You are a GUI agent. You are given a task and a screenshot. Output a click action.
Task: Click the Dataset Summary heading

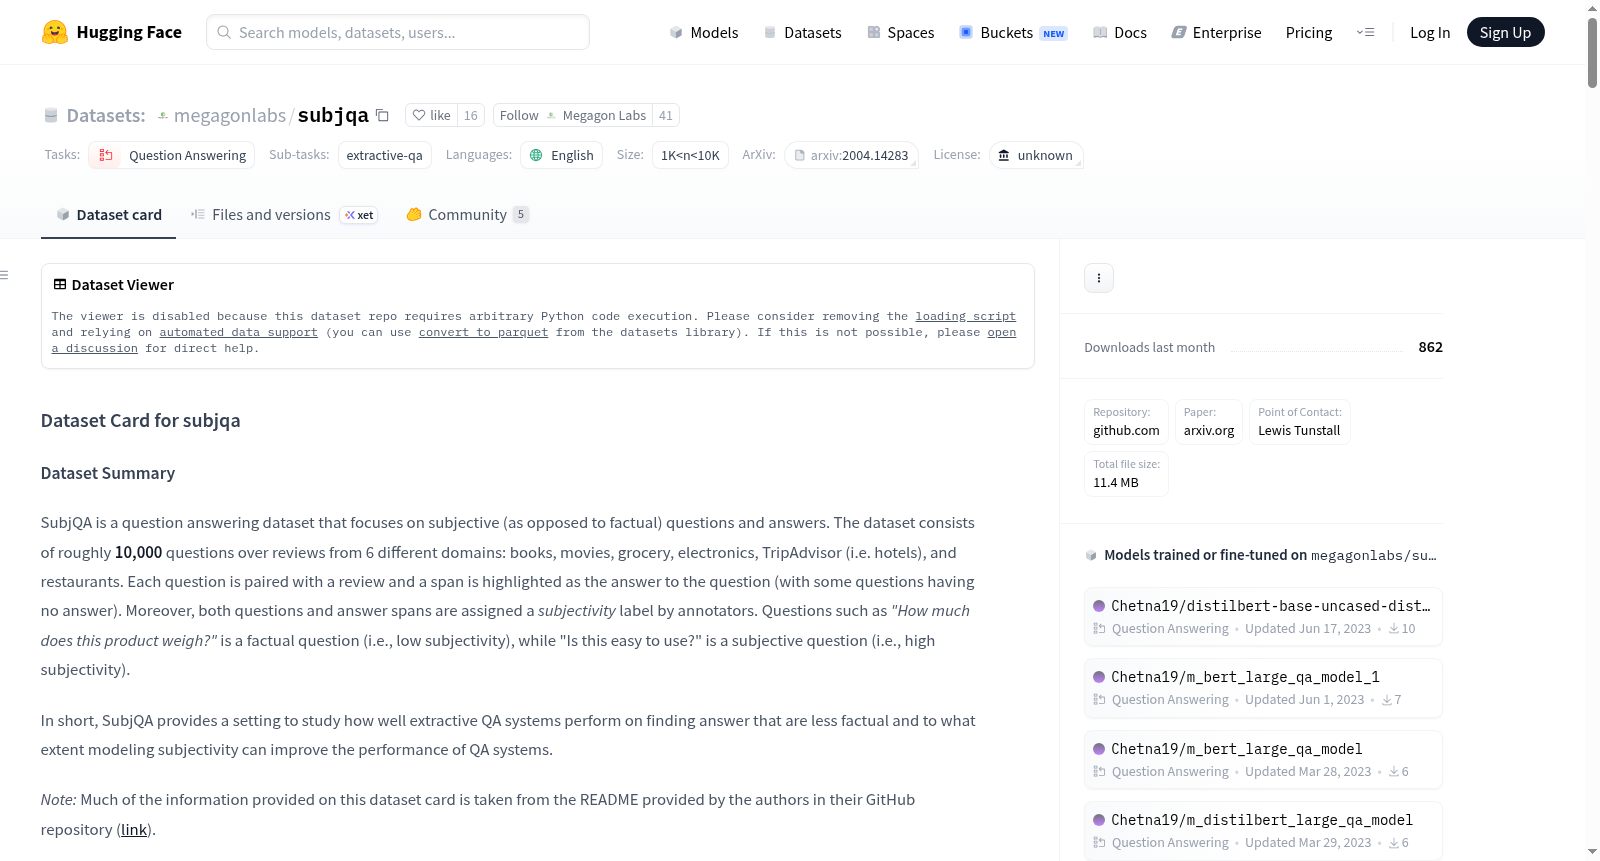click(x=108, y=473)
